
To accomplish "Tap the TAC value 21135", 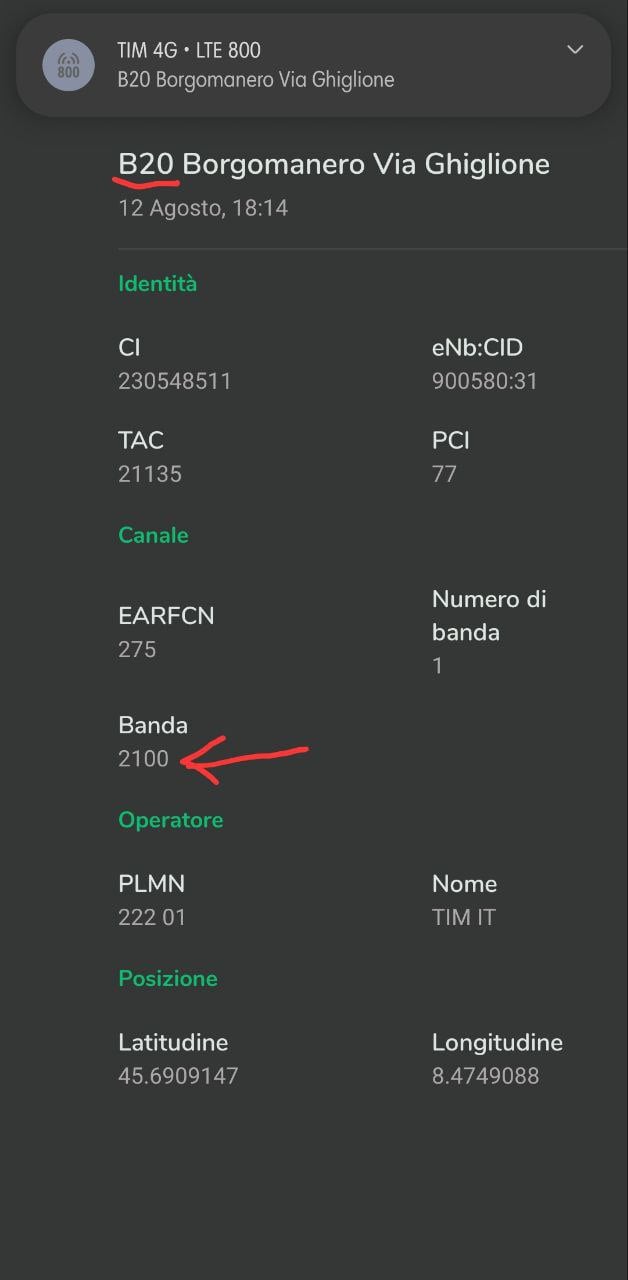I will [150, 474].
